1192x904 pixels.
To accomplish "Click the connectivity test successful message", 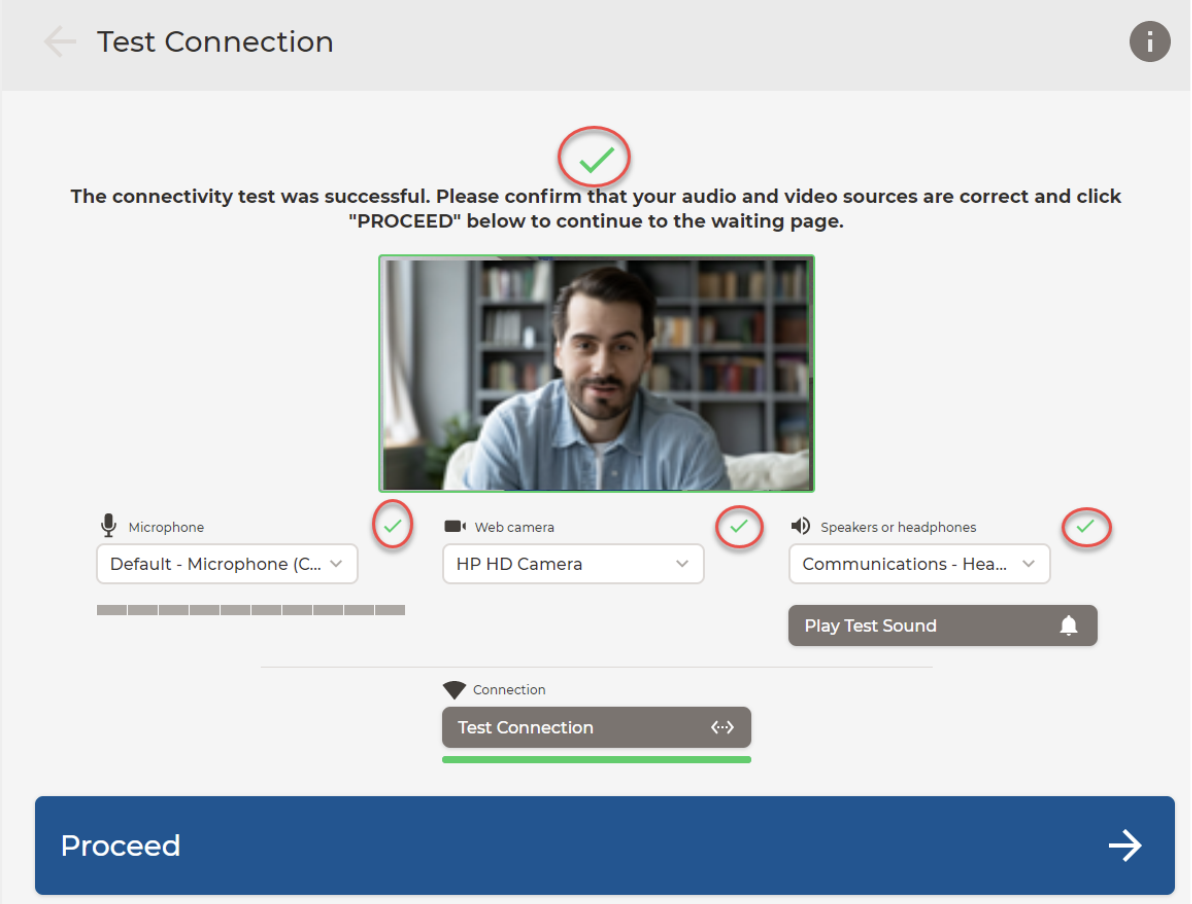I will (x=596, y=208).
